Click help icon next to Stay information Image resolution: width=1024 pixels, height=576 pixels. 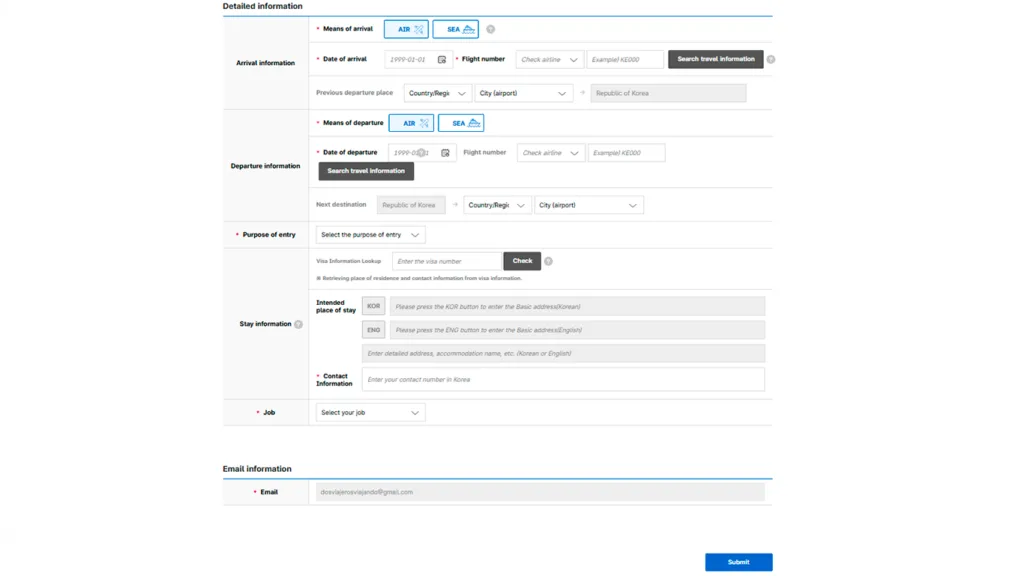(298, 324)
